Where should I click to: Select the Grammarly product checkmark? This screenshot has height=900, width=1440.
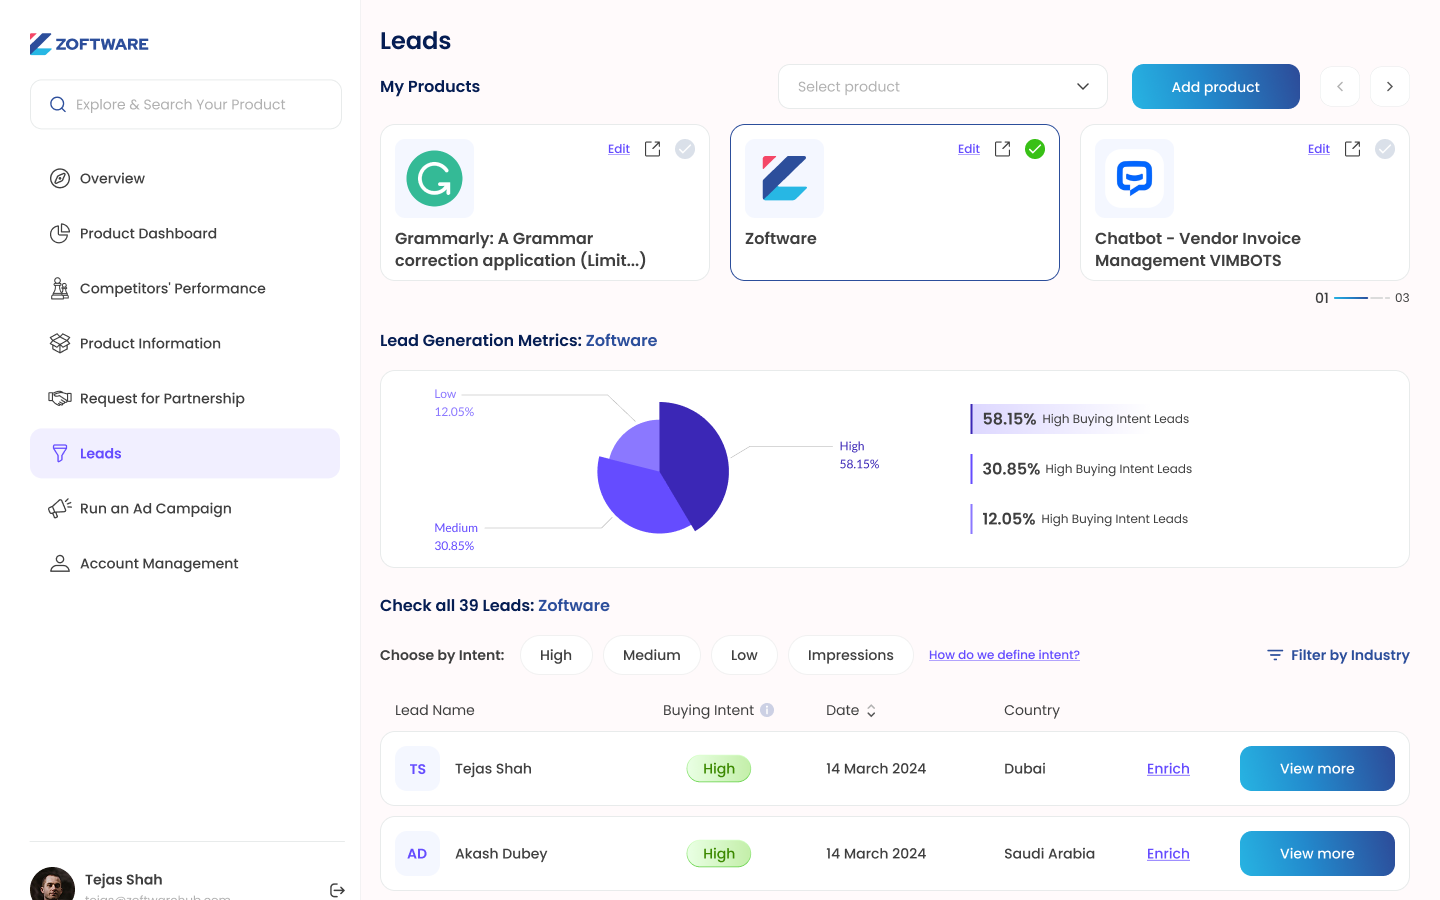(685, 149)
